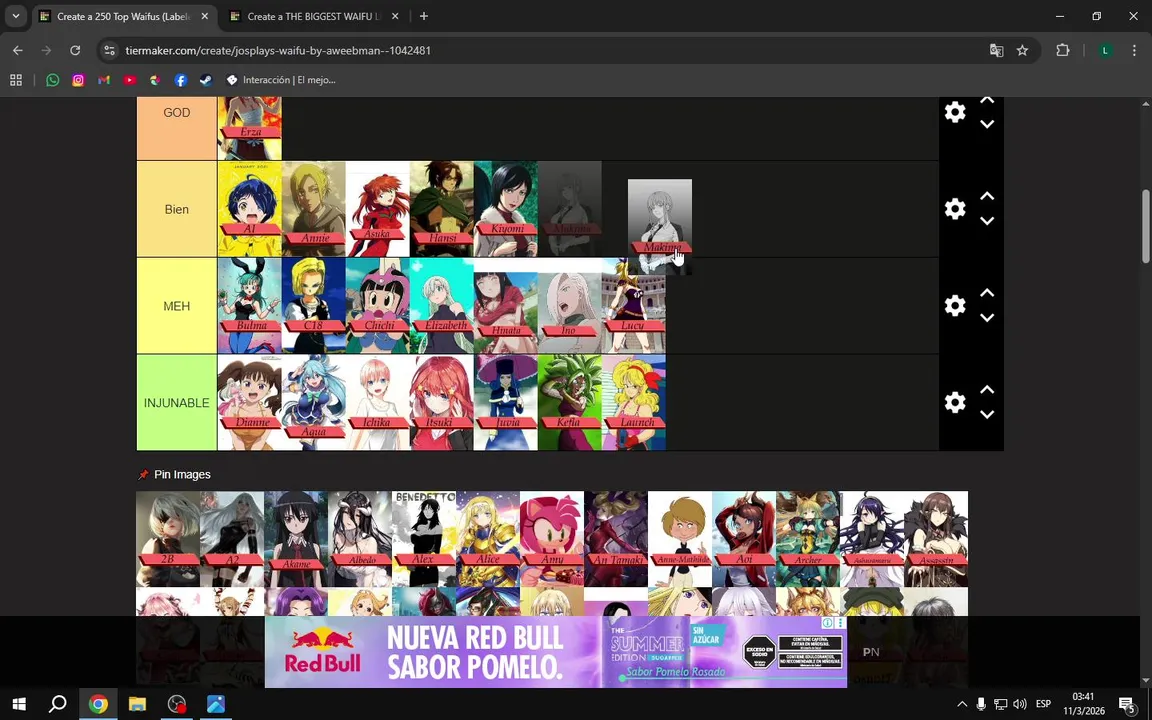Select C18 image in MEH tier

[x=314, y=306]
